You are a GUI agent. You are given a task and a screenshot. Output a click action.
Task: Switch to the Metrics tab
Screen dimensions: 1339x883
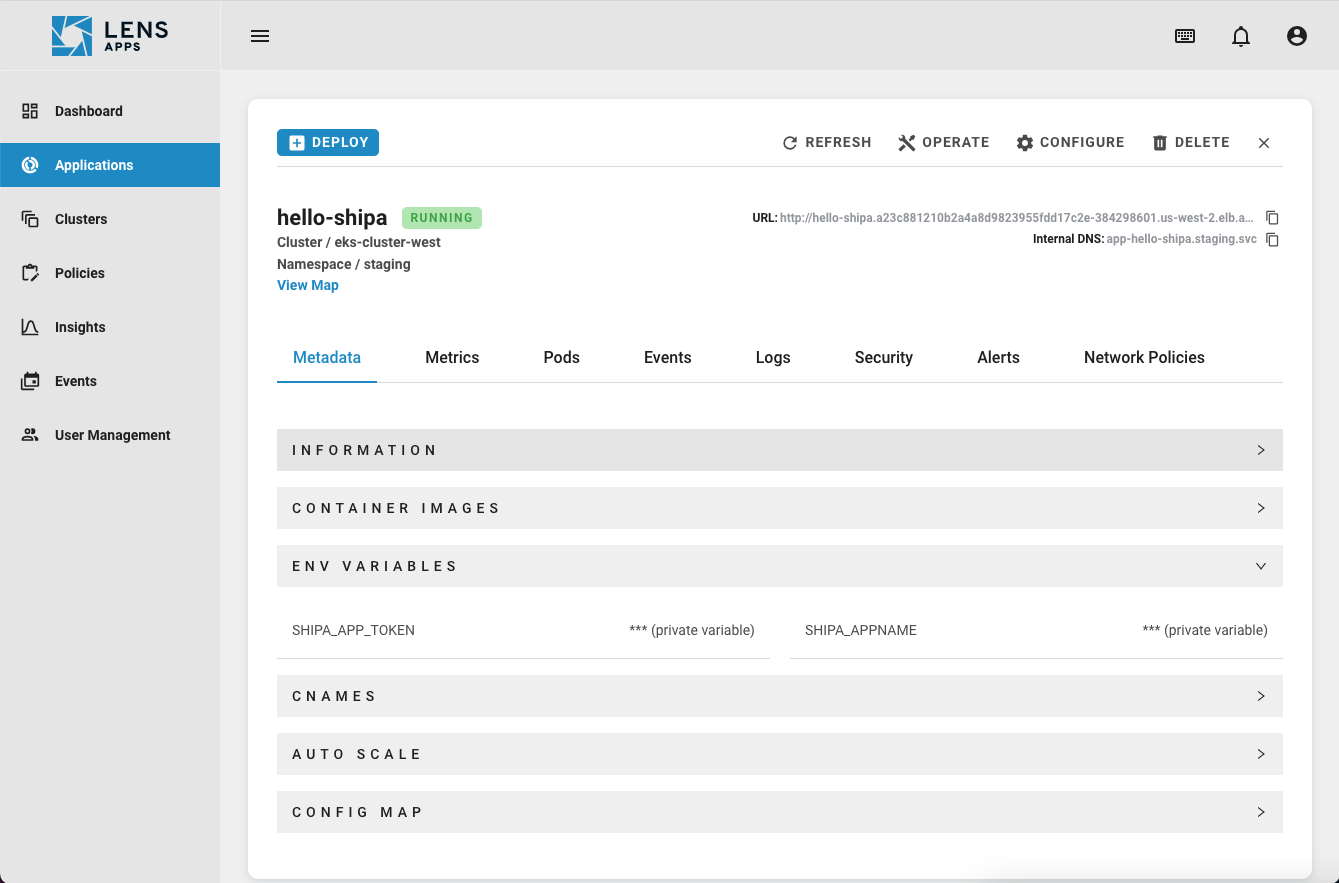452,357
